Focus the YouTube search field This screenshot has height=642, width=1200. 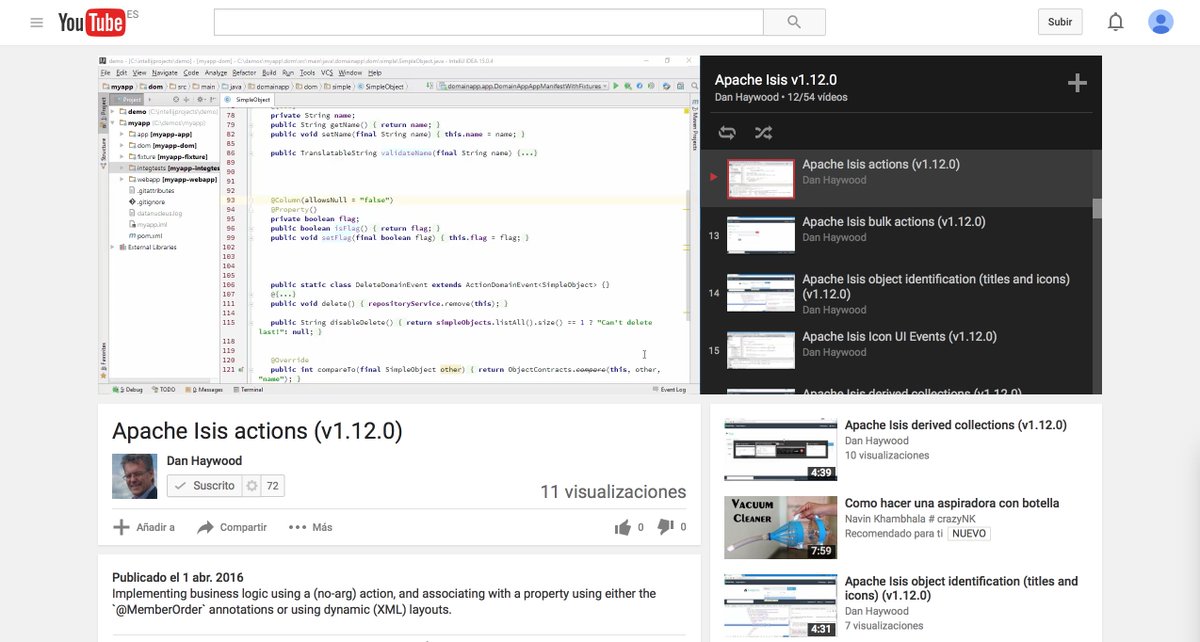(x=488, y=22)
